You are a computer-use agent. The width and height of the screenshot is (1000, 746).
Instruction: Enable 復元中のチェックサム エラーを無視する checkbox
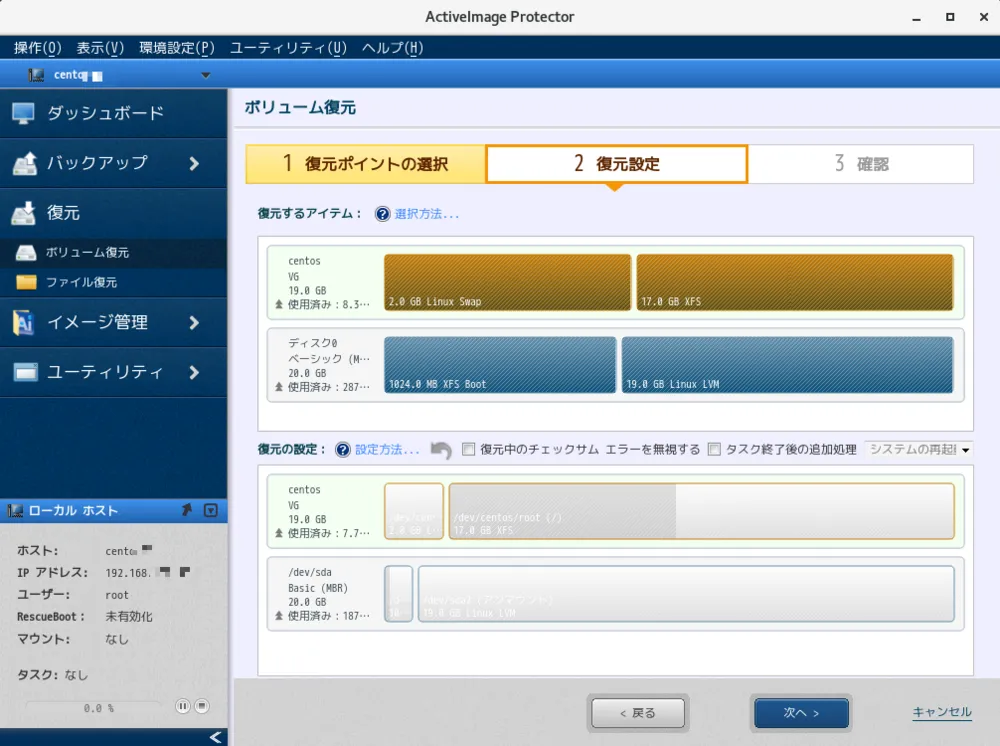pyautogui.click(x=468, y=449)
